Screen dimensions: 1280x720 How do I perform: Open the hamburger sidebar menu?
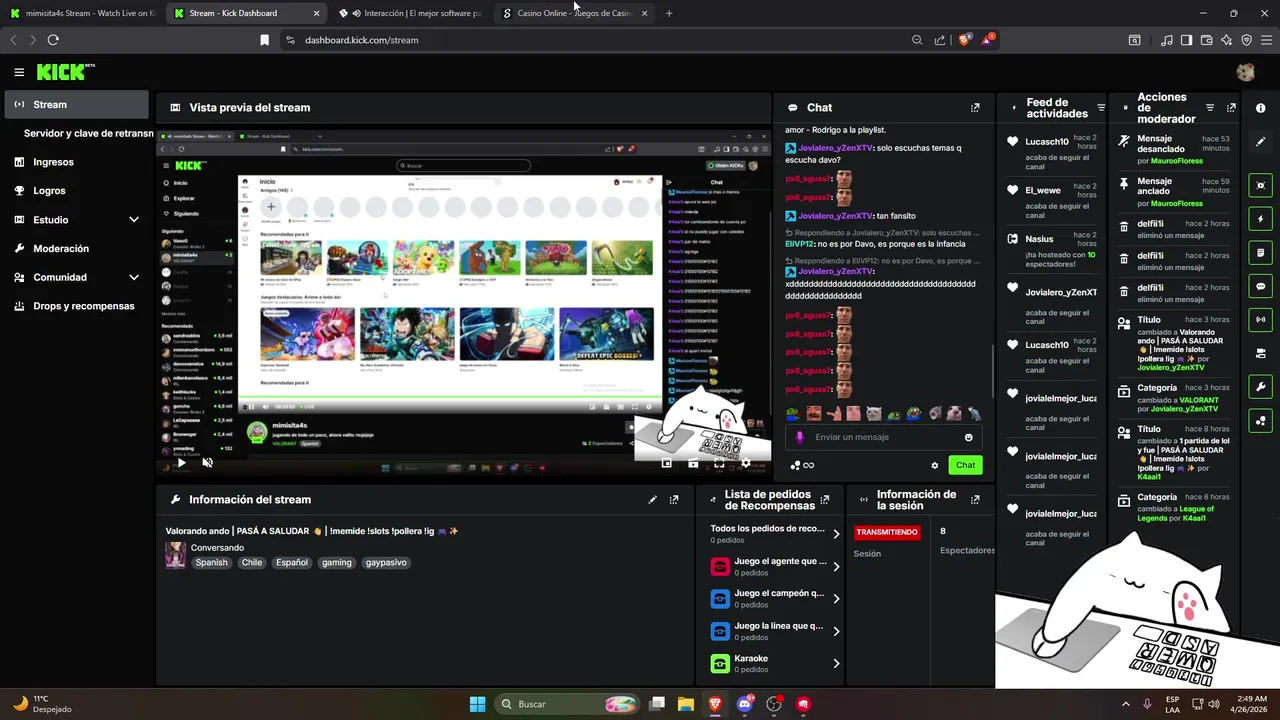19,72
